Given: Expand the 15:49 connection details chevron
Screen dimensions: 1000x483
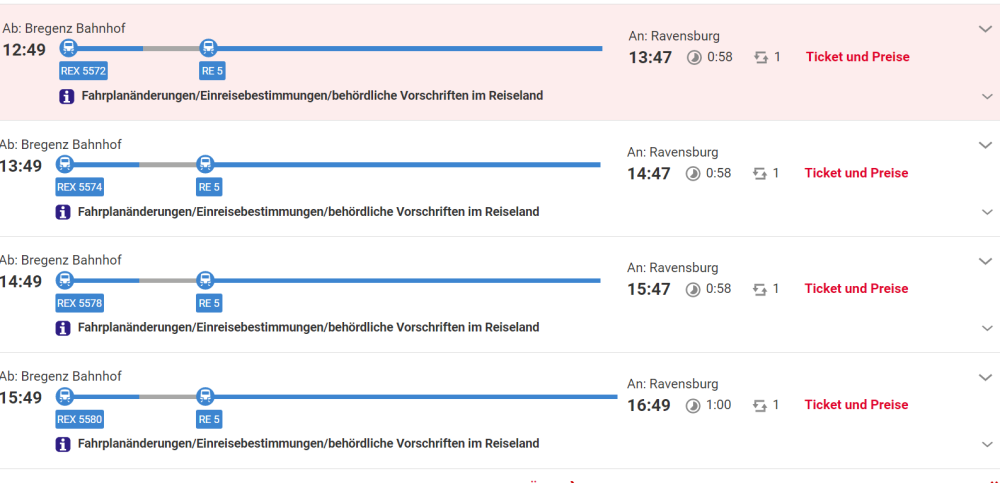Looking at the screenshot, I should [x=985, y=378].
